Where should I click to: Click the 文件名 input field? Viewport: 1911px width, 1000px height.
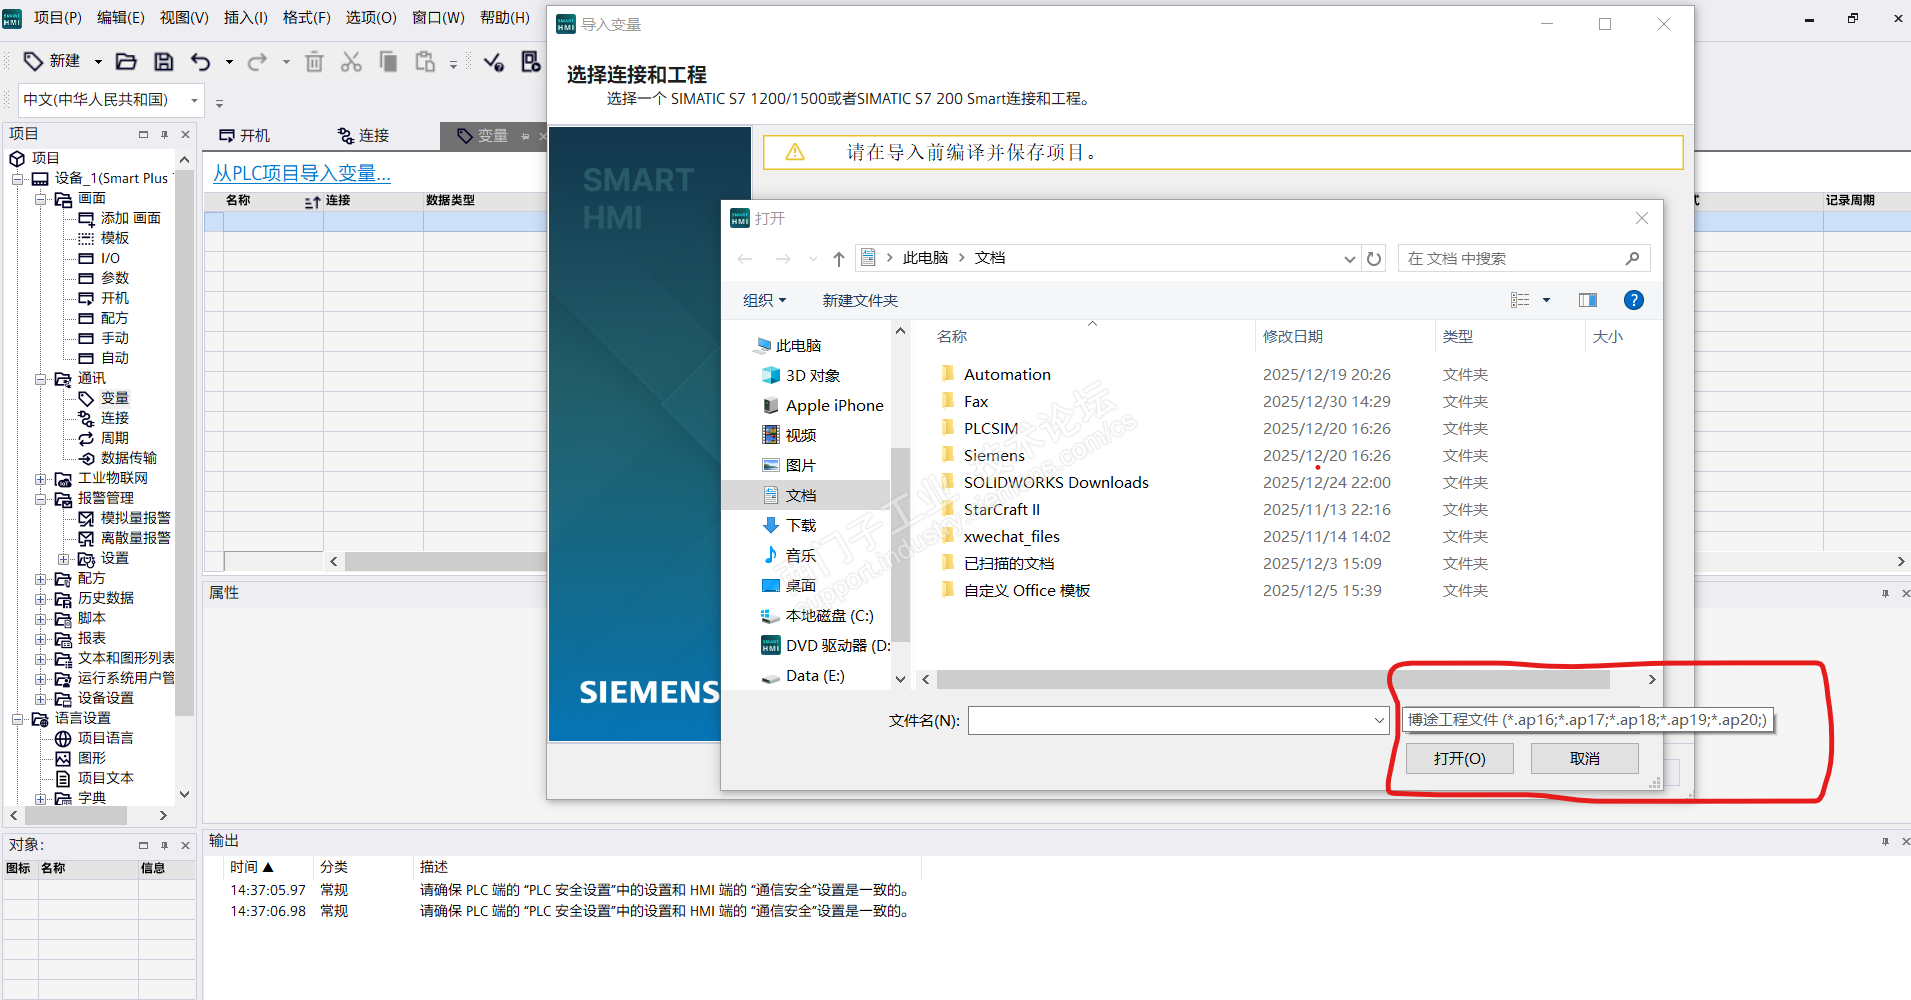pyautogui.click(x=1170, y=720)
